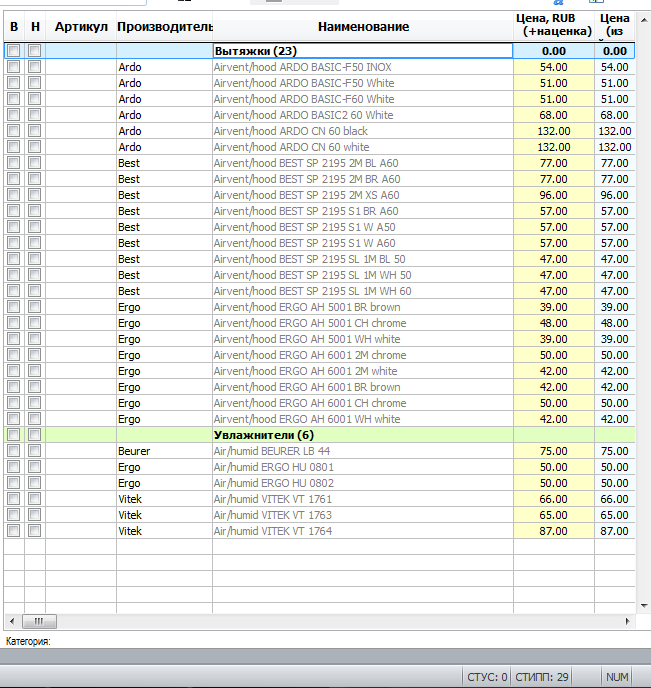Click NUM indicator in status bar
This screenshot has width=651, height=688.
(617, 677)
